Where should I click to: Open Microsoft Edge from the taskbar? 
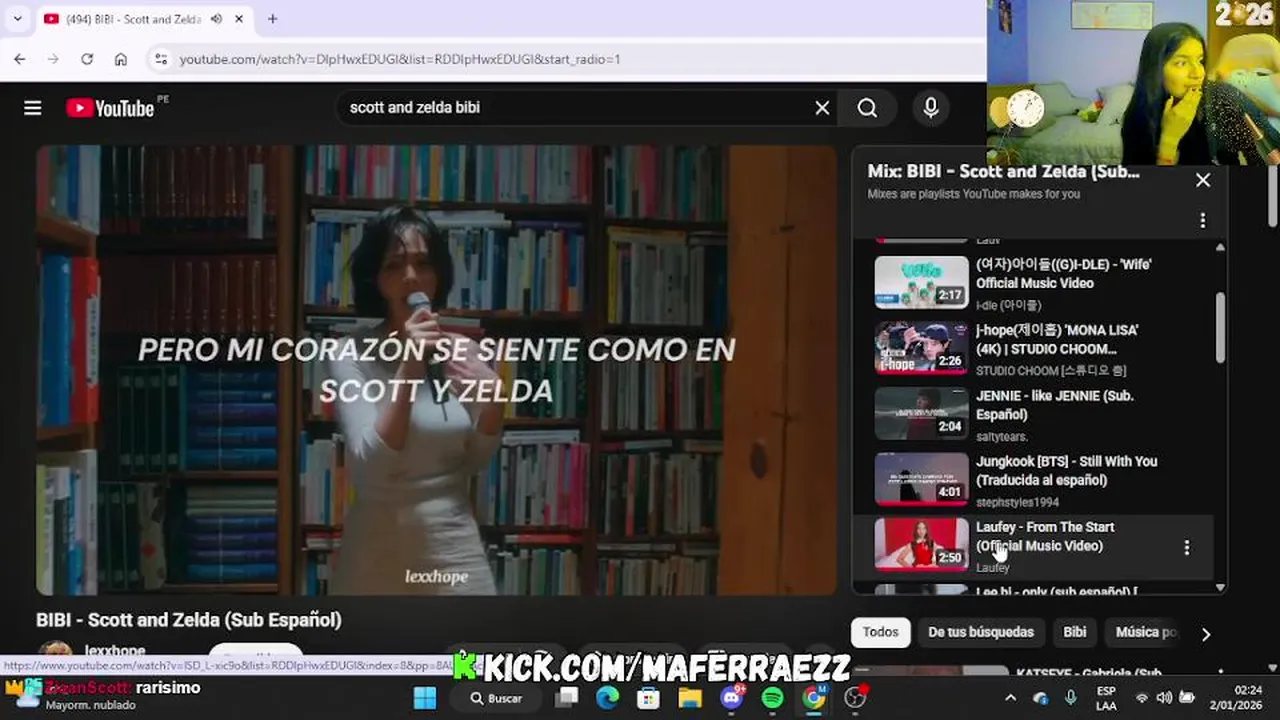(608, 698)
